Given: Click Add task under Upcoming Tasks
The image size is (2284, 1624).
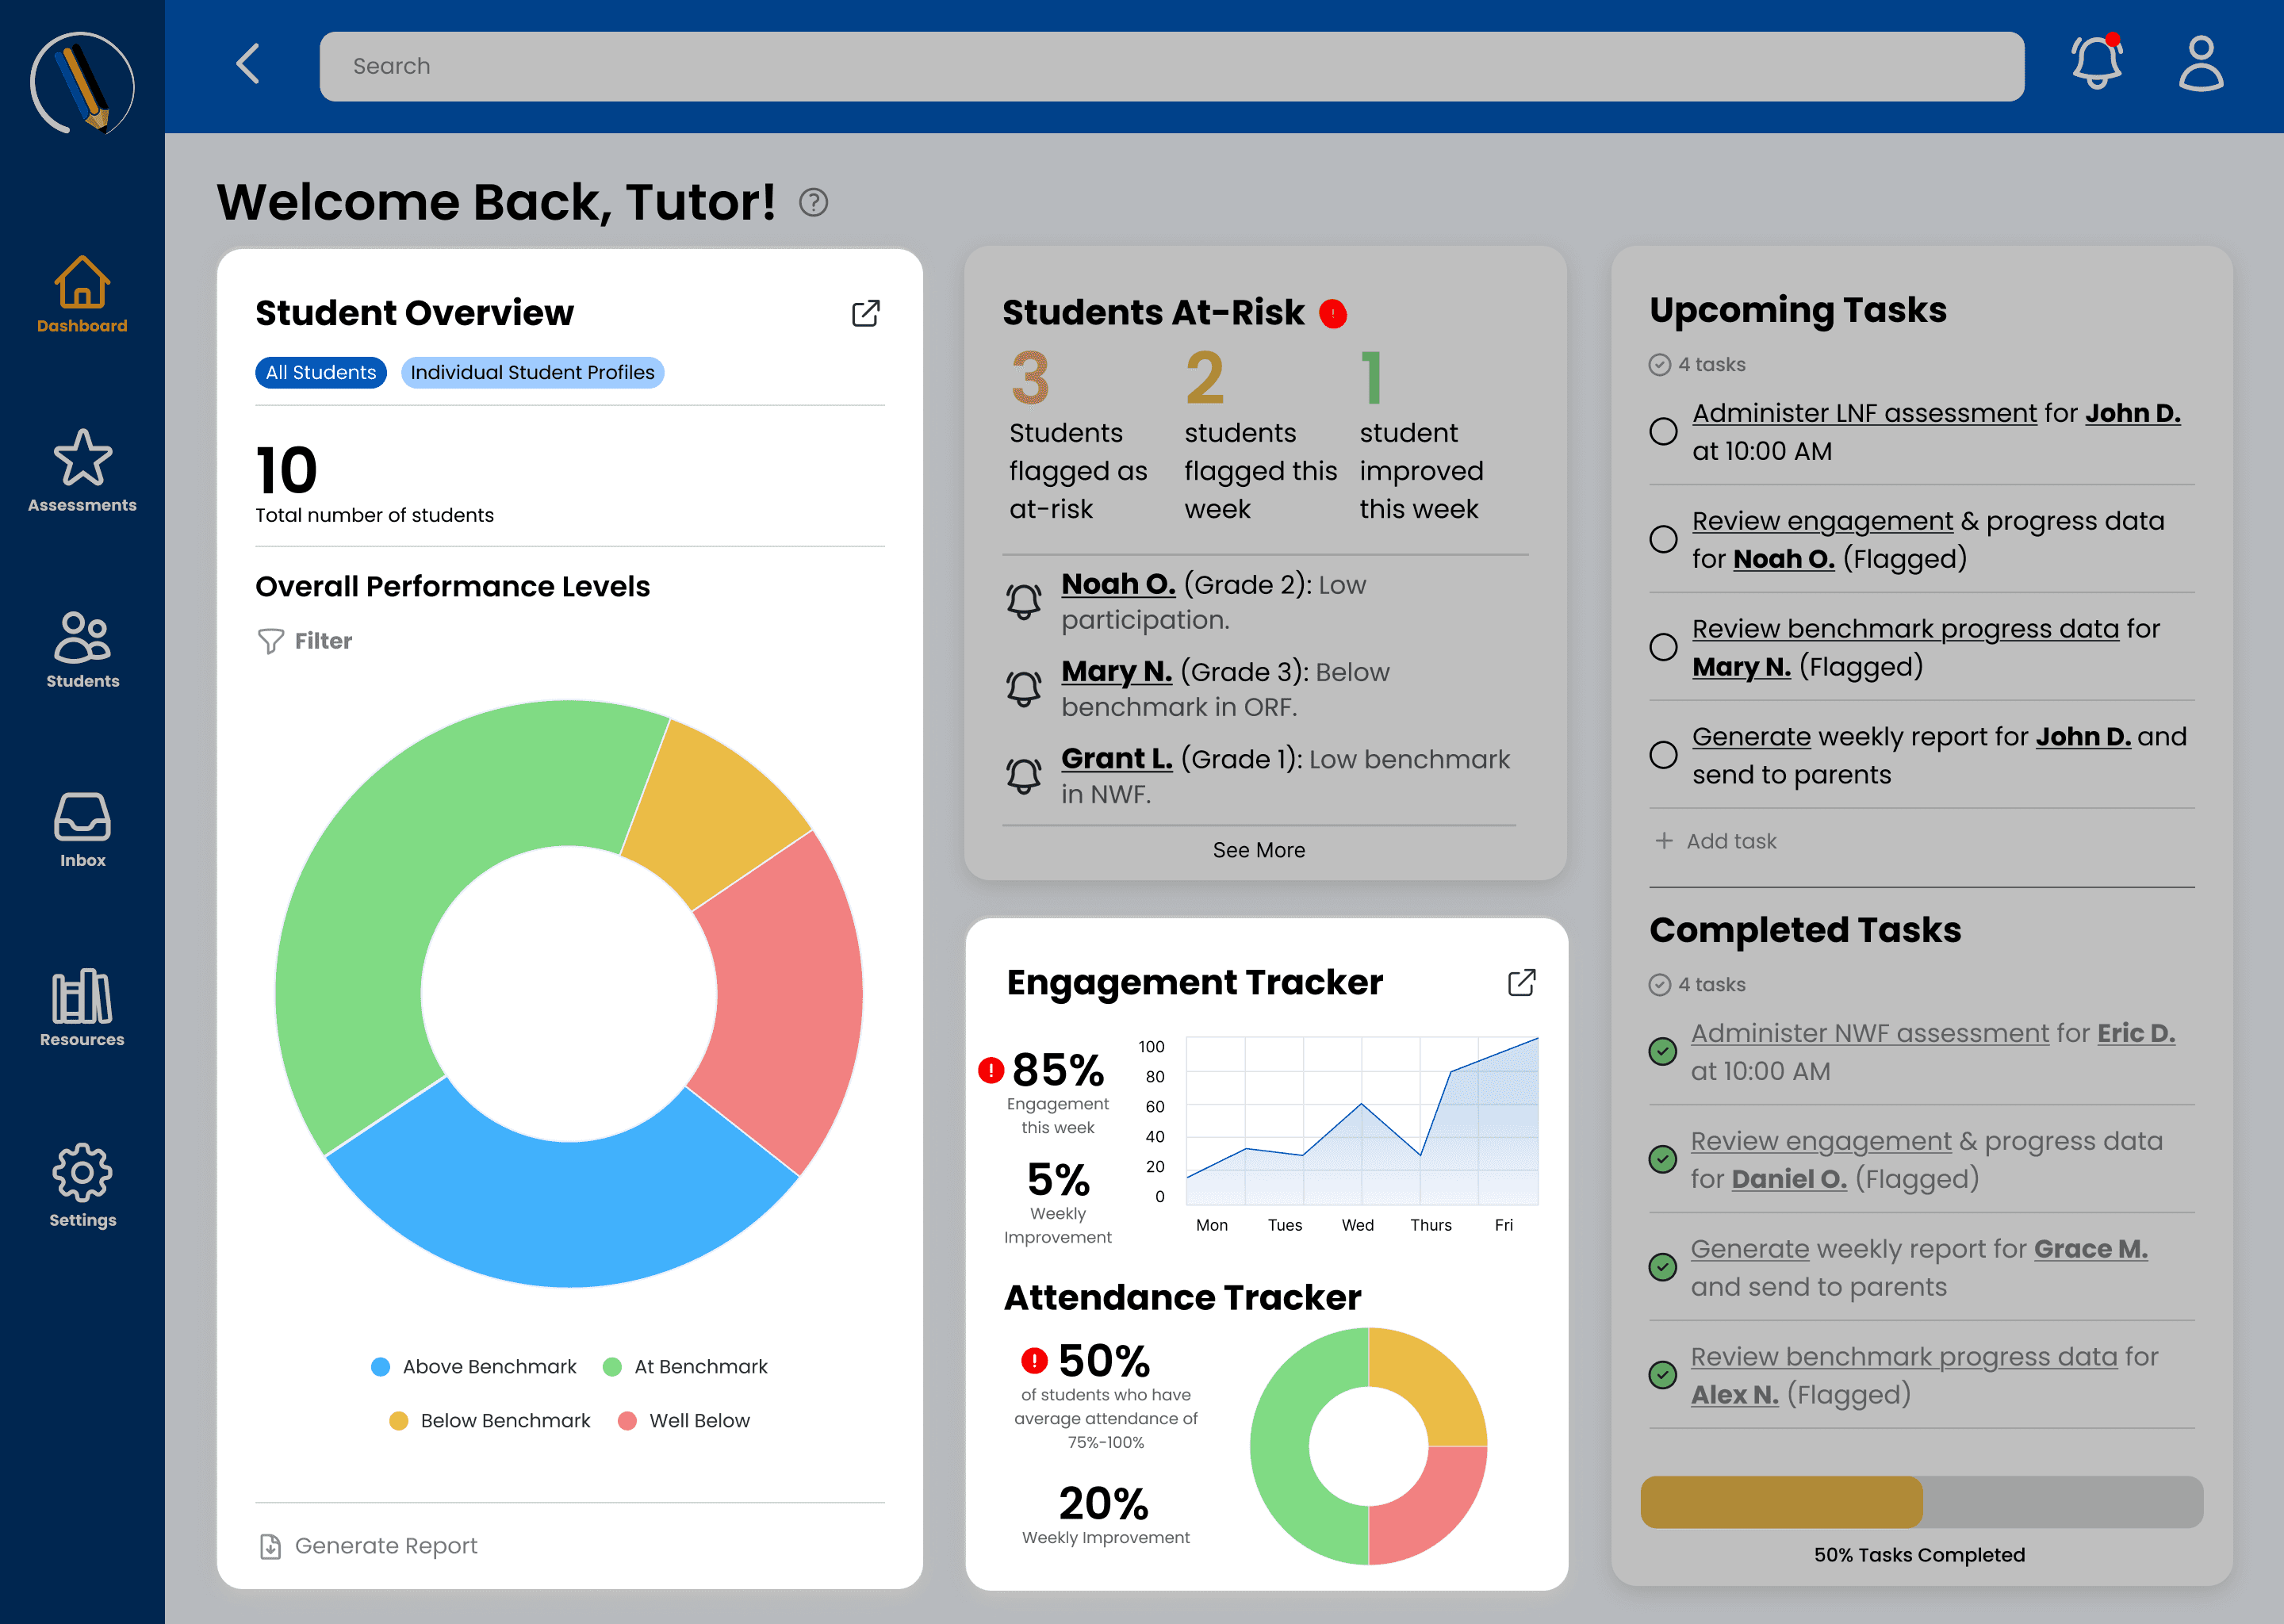Looking at the screenshot, I should [x=1716, y=841].
